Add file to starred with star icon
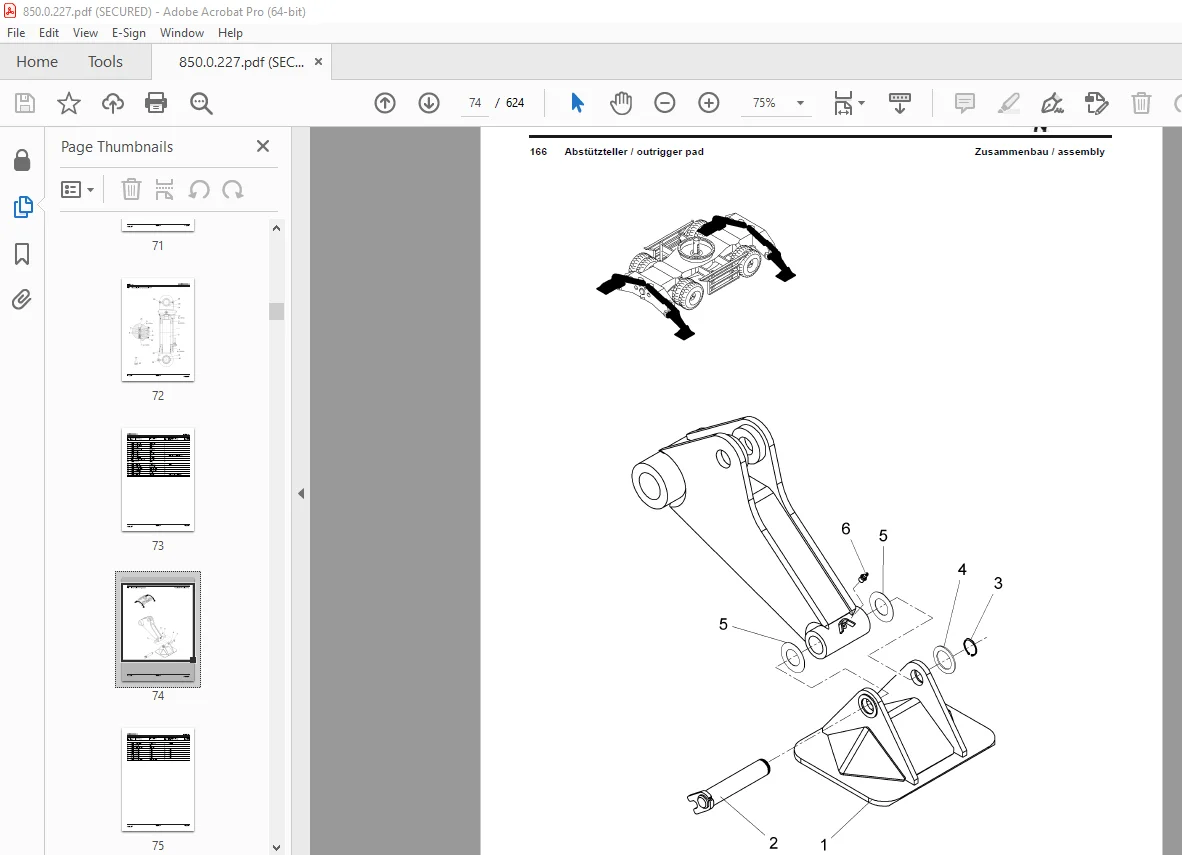 (x=69, y=103)
